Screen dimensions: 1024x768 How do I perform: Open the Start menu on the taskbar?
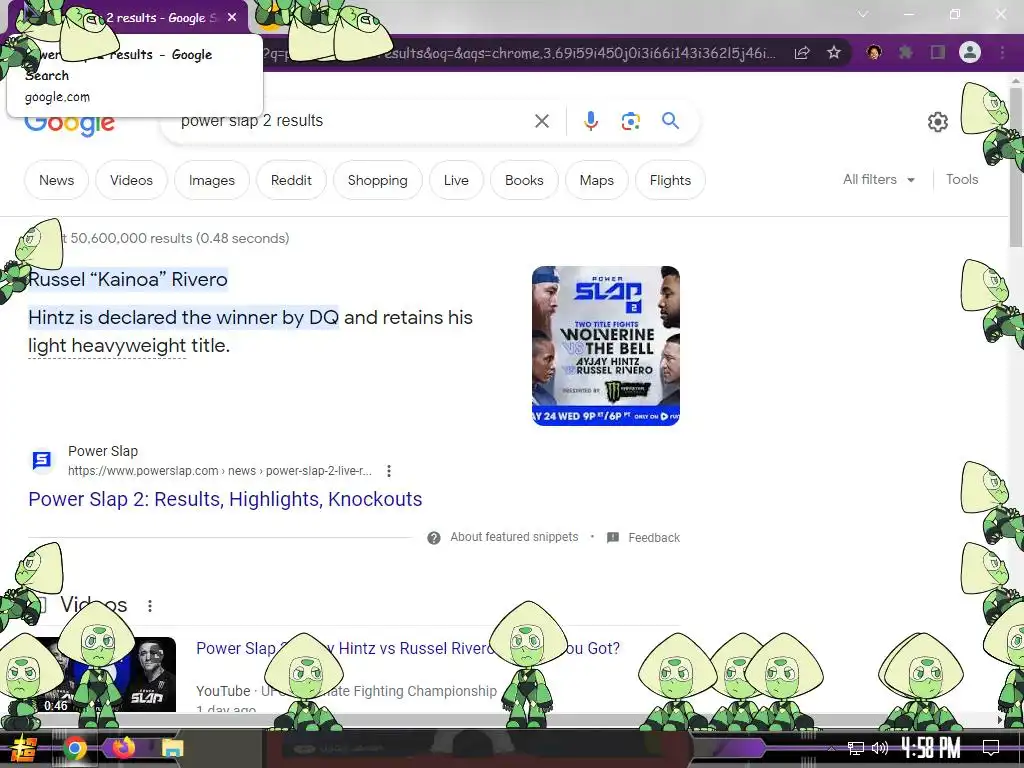pyautogui.click(x=24, y=748)
